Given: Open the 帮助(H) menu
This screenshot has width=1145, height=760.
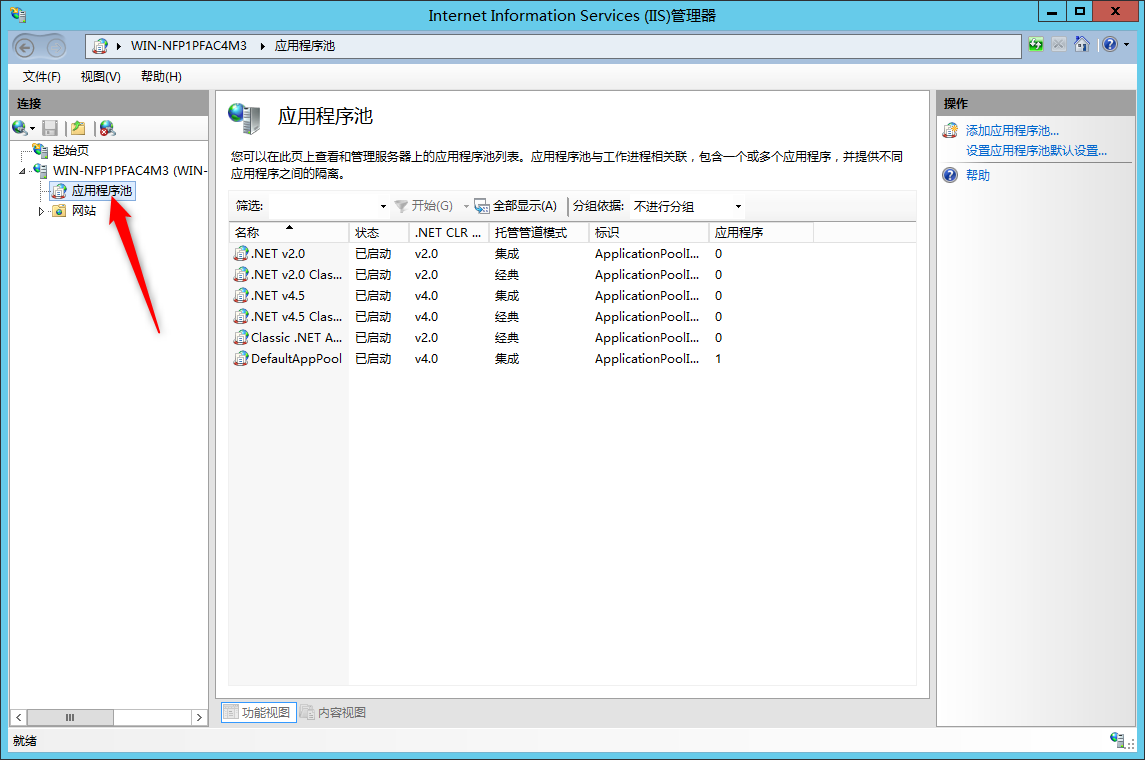Looking at the screenshot, I should click(161, 77).
